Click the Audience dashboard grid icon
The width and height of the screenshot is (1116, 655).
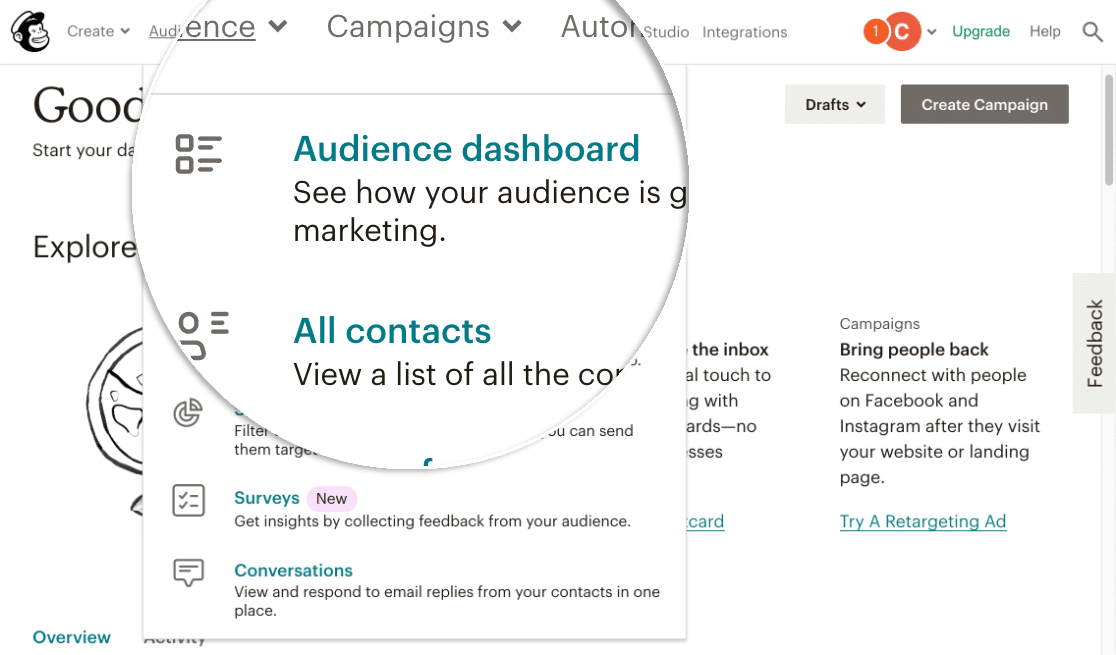pos(197,153)
